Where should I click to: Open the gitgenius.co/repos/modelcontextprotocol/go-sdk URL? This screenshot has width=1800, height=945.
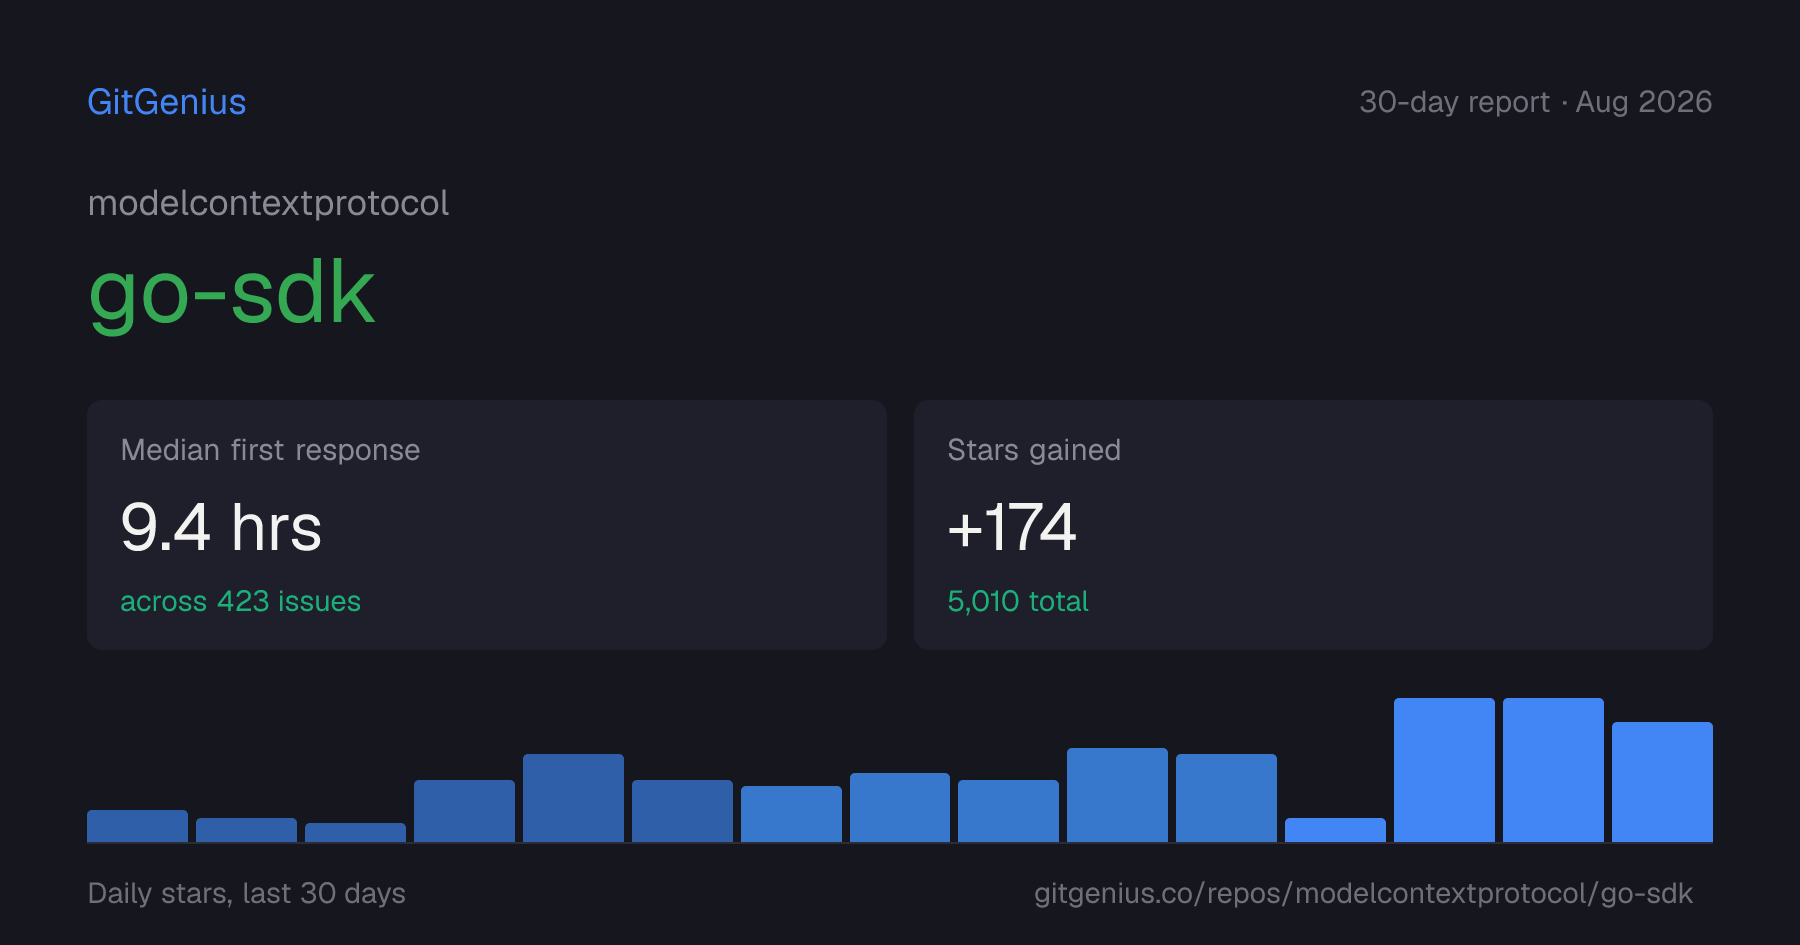pos(1363,893)
